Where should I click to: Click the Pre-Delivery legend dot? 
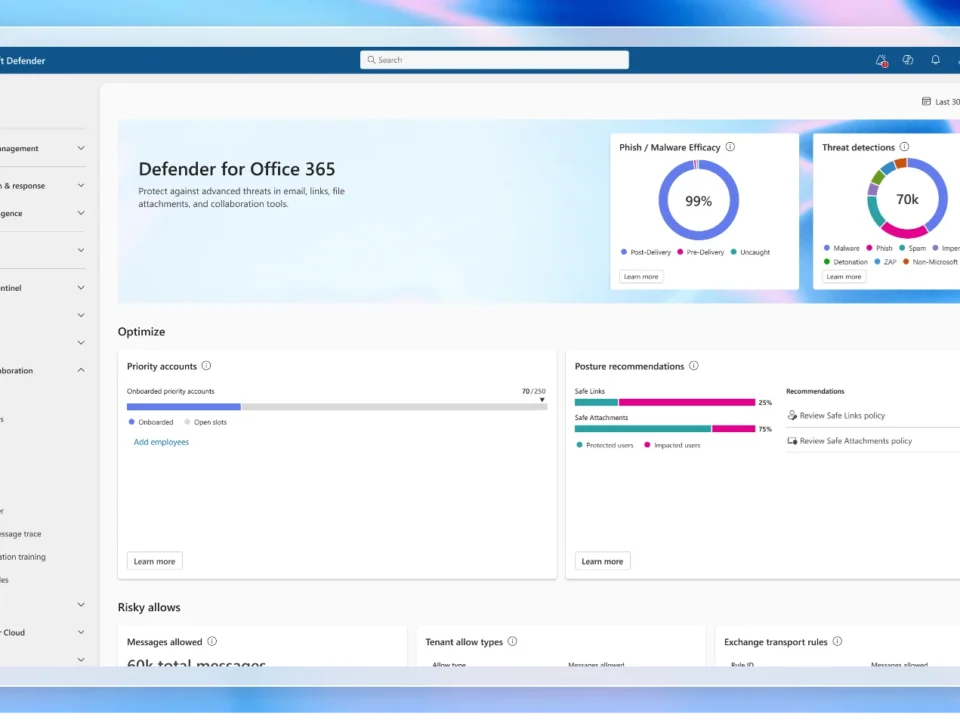[680, 252]
